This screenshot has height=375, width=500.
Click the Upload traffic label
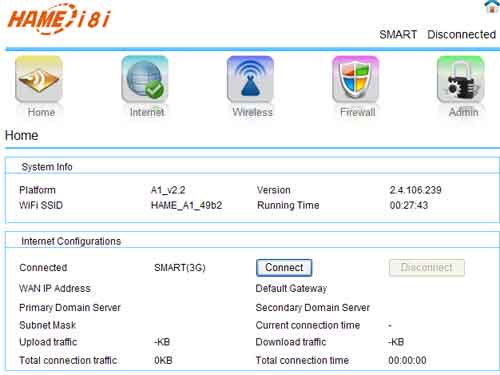click(48, 342)
